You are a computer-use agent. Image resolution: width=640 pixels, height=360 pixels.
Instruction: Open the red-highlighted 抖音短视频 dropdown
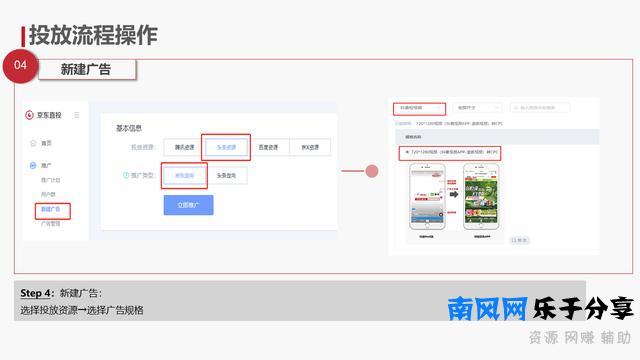tap(420, 108)
